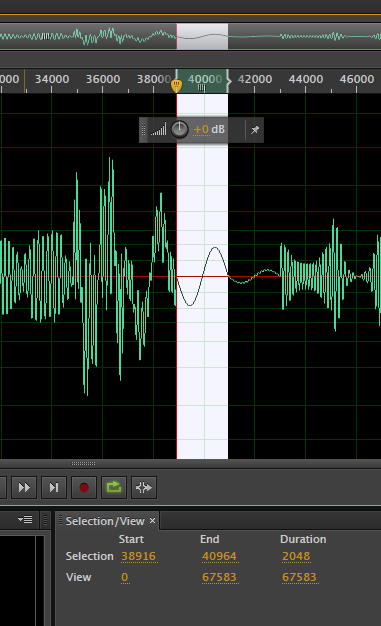Click the sine wave inside the white selection
This screenshot has width=381, height=626.
click(x=202, y=276)
